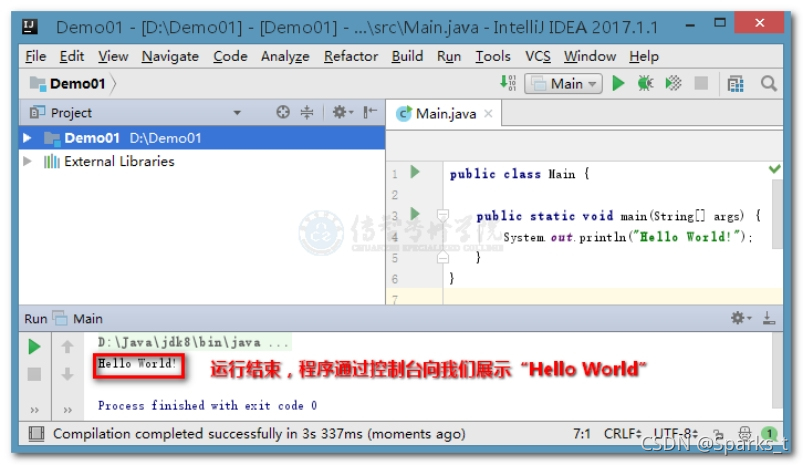Open Project Structure dialog icon
Viewport: 804px width, 465px height.
coord(735,84)
